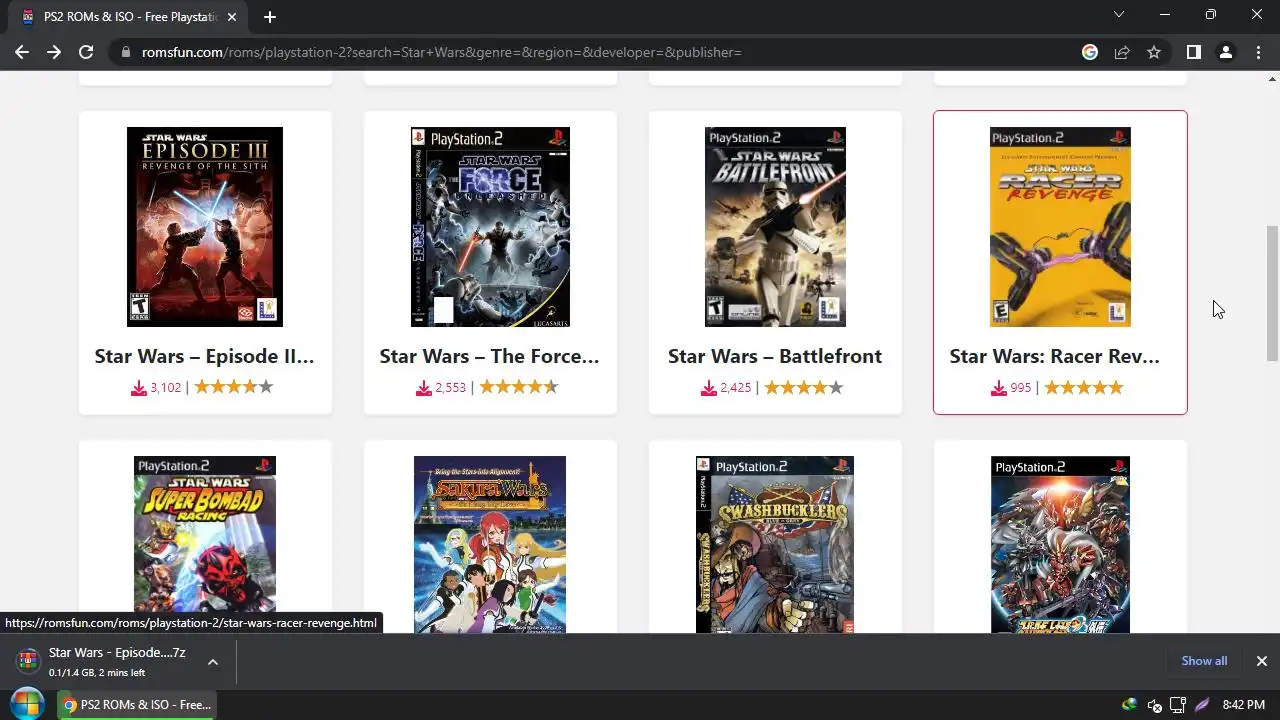Open the Windows Start menu
This screenshot has height=720, width=1280.
click(27, 704)
